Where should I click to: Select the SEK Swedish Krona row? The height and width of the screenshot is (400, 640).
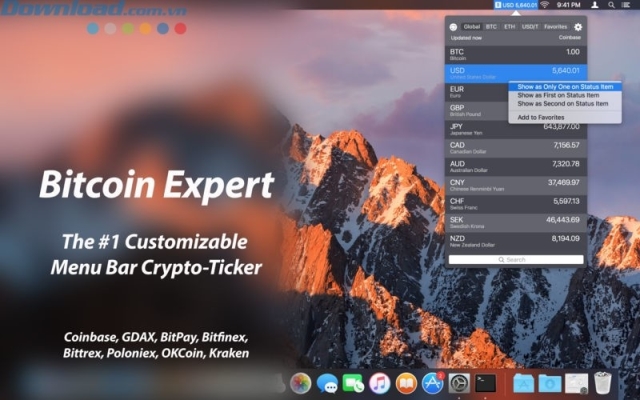click(516, 223)
